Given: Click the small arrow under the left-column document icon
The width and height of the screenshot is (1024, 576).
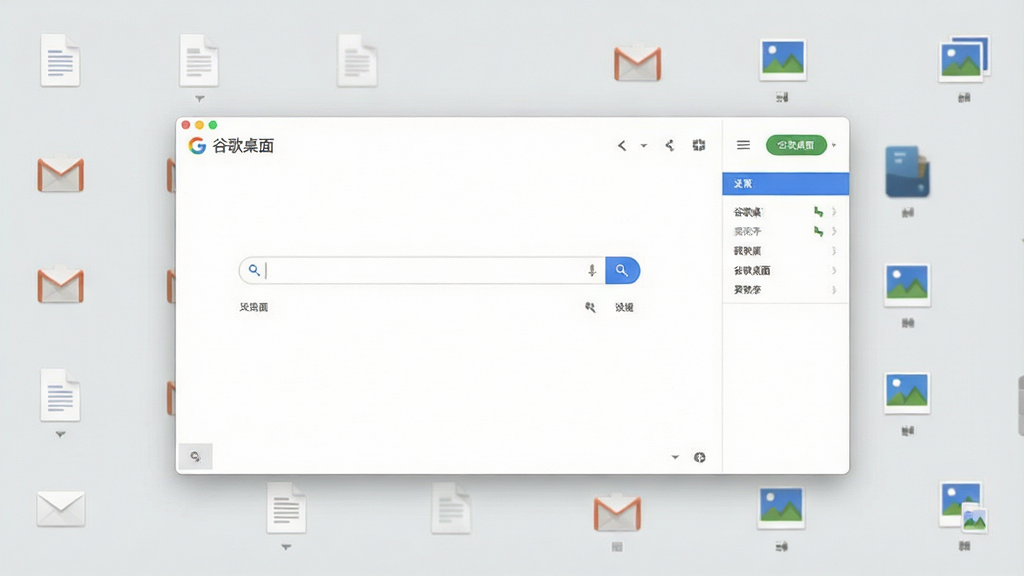Looking at the screenshot, I should pos(60,434).
